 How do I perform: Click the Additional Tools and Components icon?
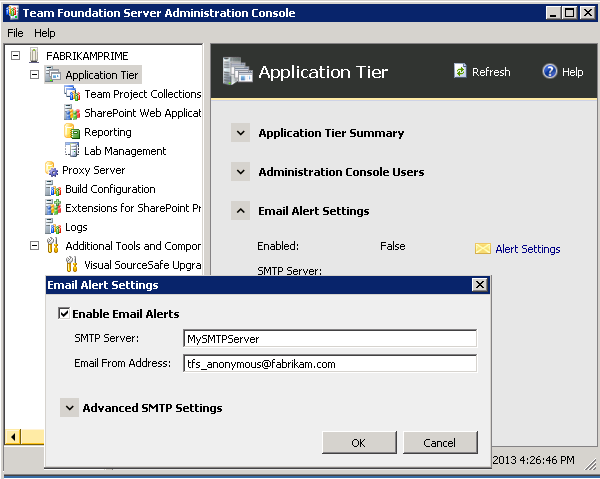tap(52, 246)
